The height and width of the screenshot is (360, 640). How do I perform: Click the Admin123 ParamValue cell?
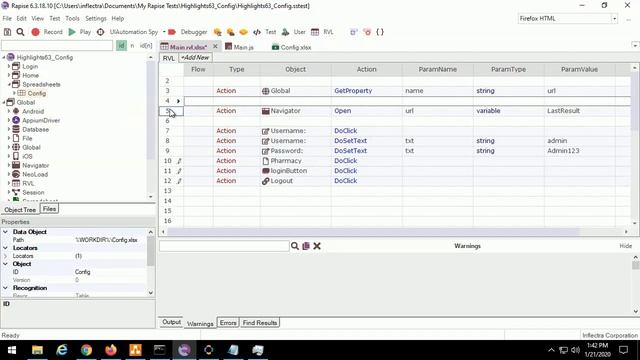coord(580,151)
